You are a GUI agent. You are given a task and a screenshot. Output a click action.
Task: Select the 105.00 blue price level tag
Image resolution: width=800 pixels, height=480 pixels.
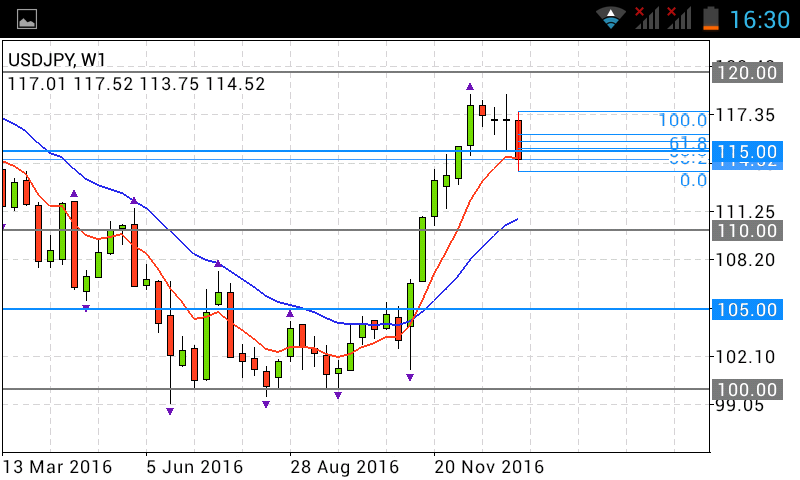tap(747, 310)
